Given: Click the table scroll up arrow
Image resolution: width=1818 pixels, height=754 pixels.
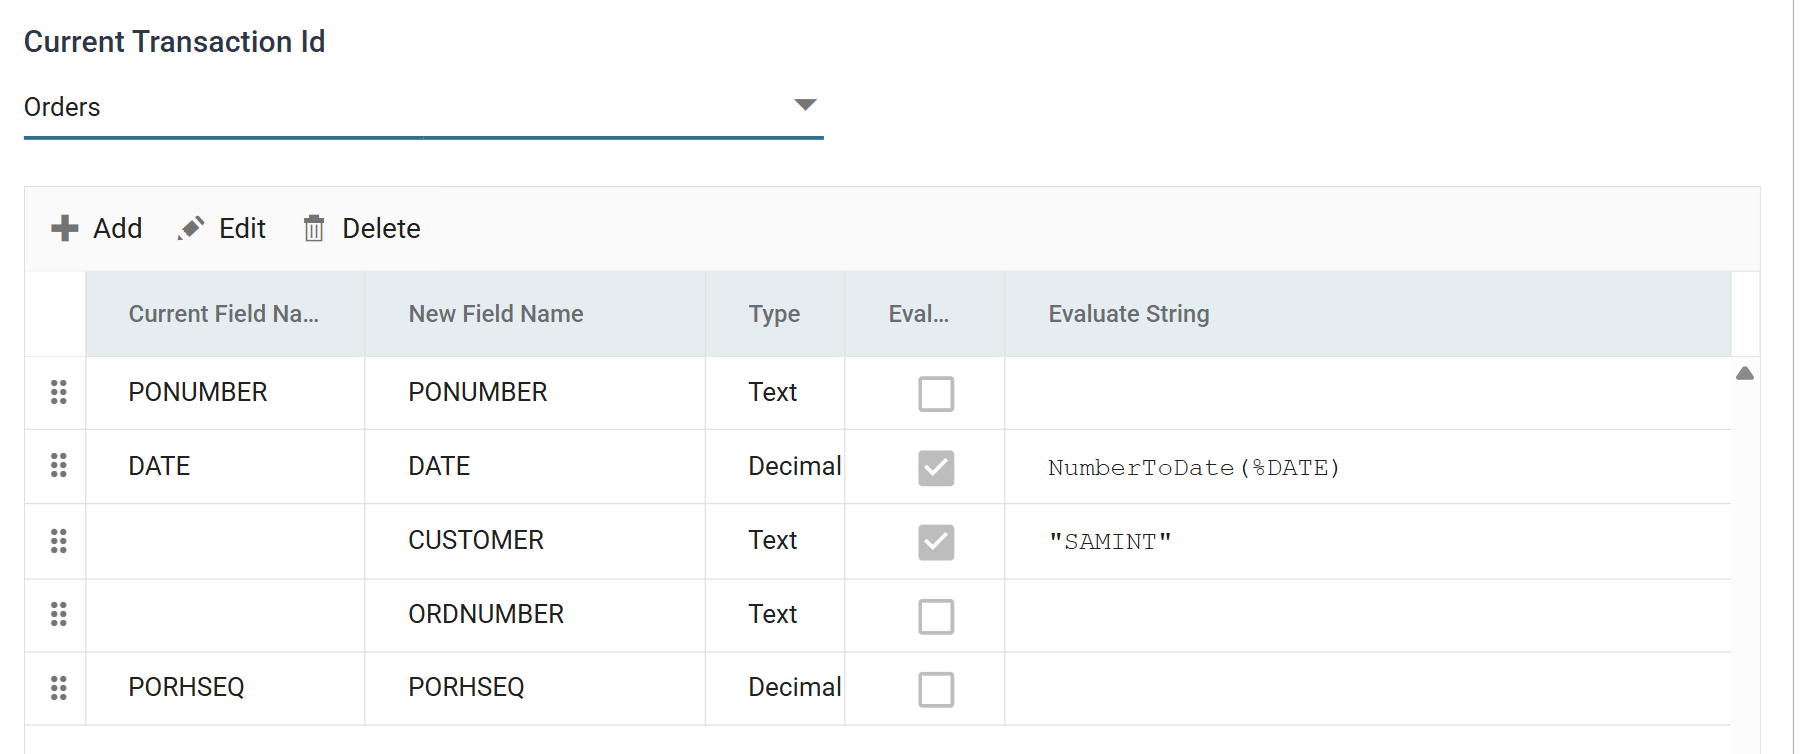Looking at the screenshot, I should 1745,373.
